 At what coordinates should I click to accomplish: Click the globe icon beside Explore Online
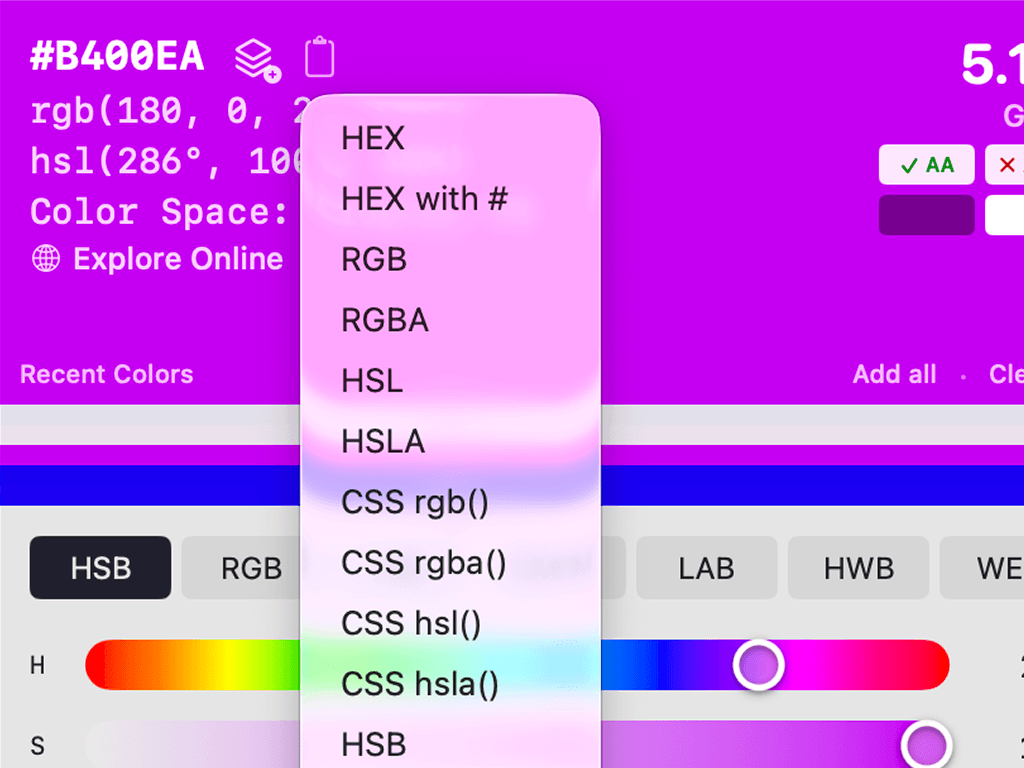pos(45,259)
